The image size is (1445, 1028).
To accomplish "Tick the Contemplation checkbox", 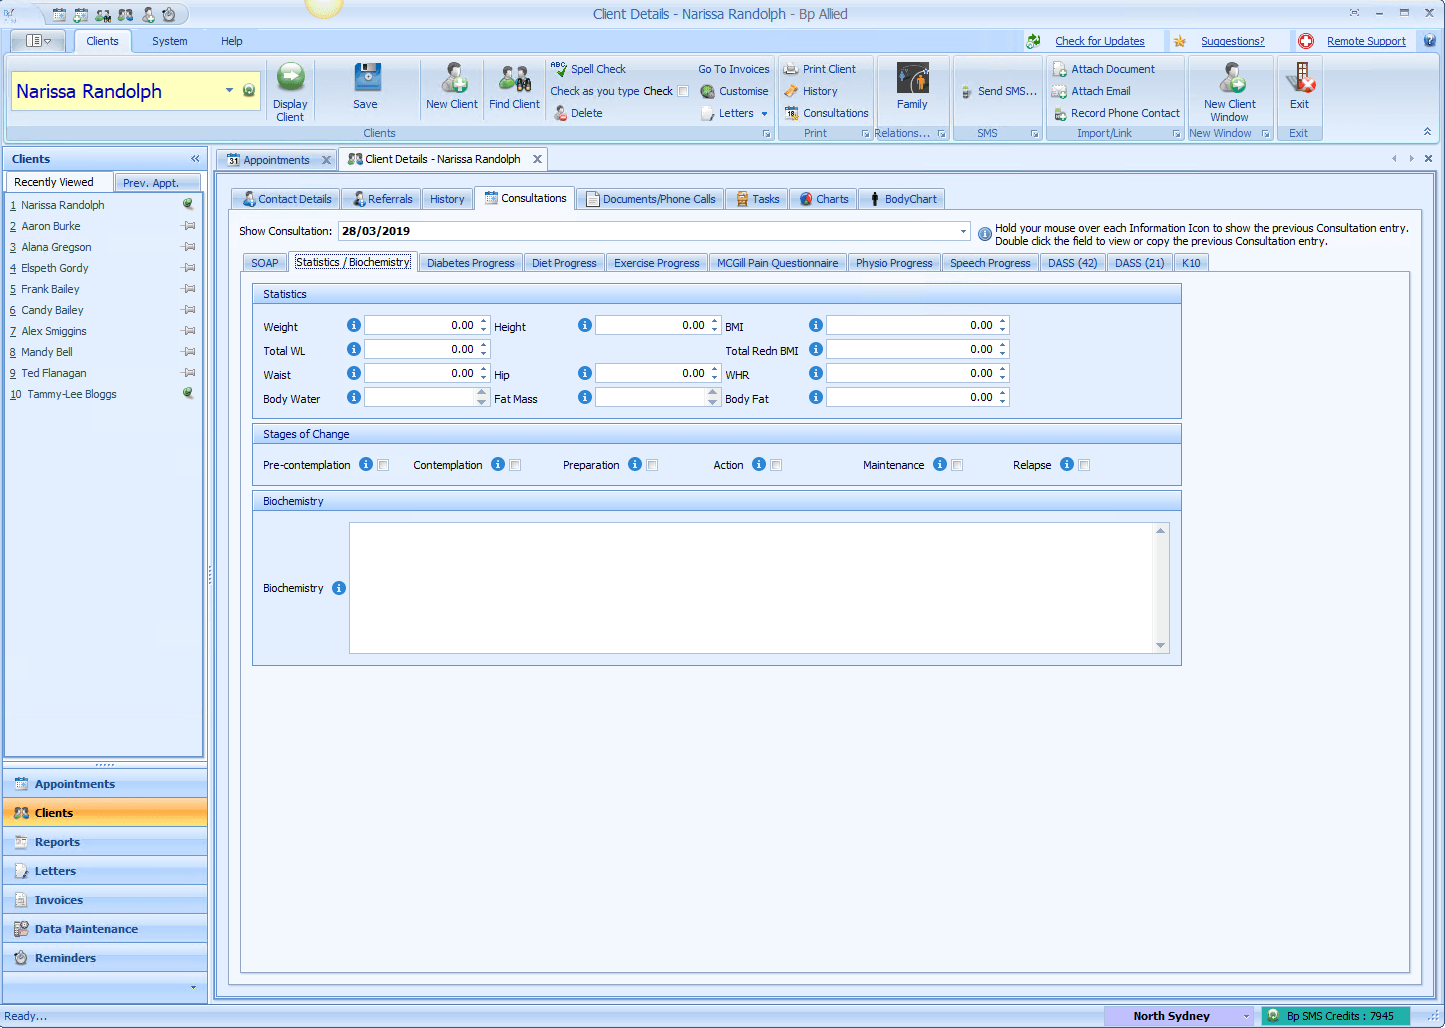I will coord(516,465).
